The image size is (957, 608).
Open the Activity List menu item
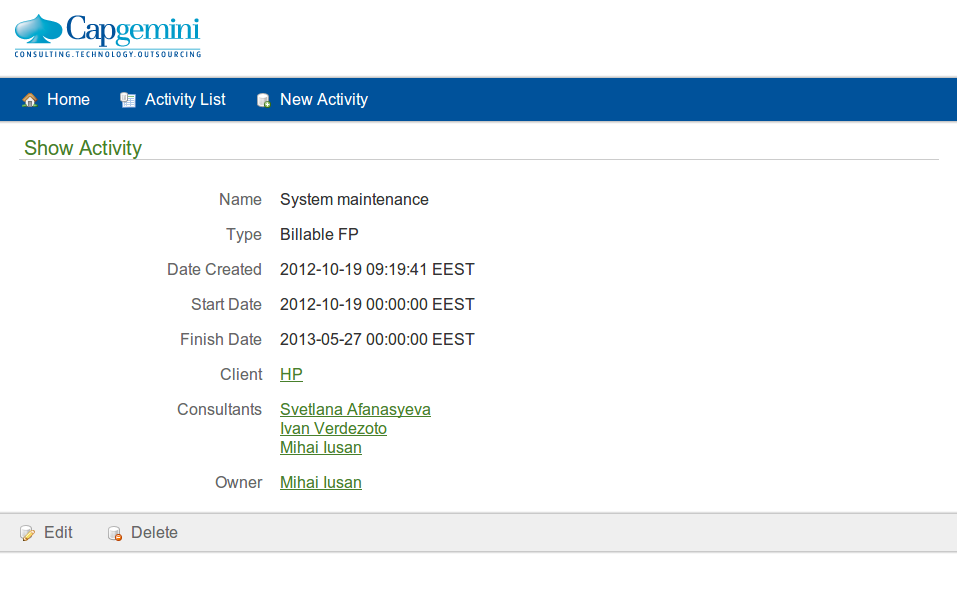pyautogui.click(x=185, y=100)
